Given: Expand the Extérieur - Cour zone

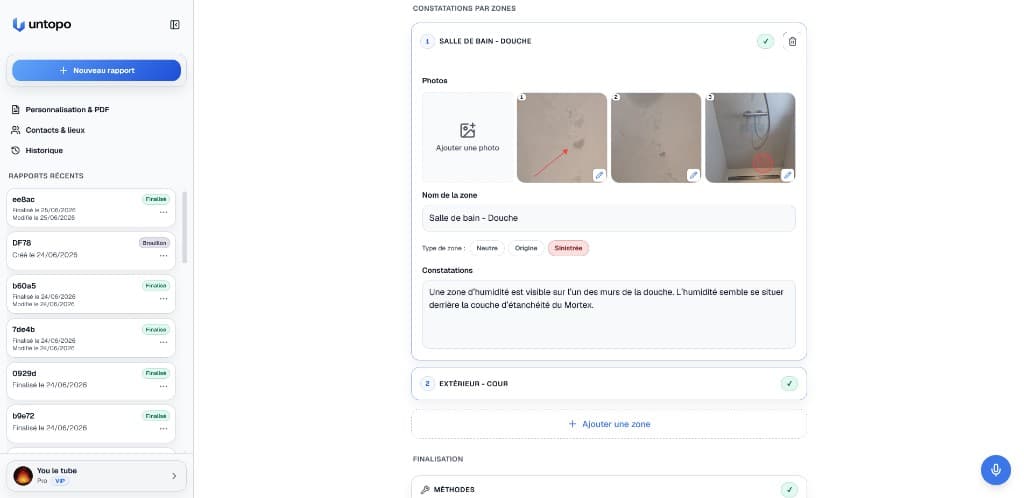Looking at the screenshot, I should click(x=609, y=384).
